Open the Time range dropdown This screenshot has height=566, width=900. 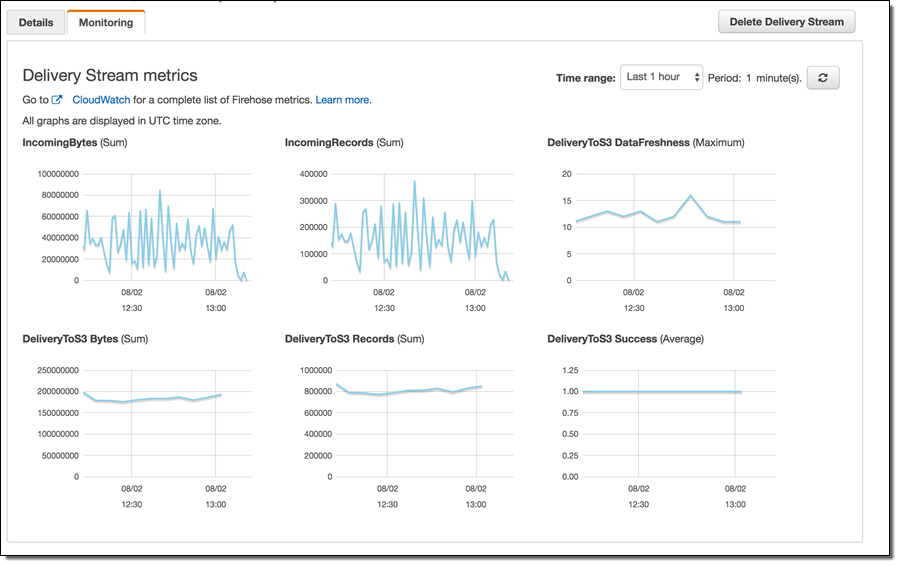tap(661, 77)
